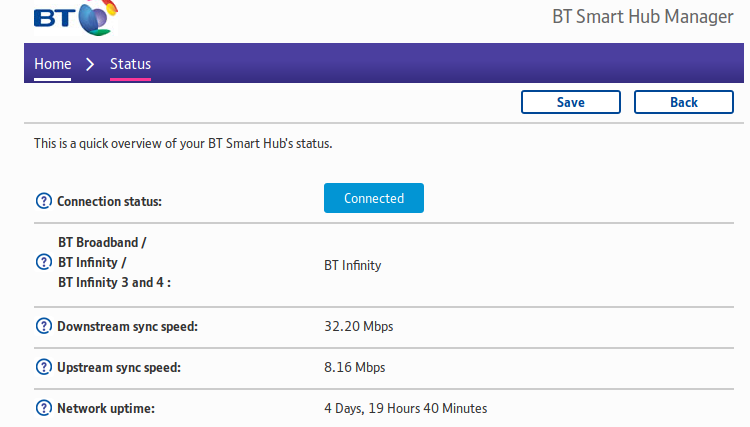Click the Downstream sync speed label
The width and height of the screenshot is (750, 427).
[127, 326]
